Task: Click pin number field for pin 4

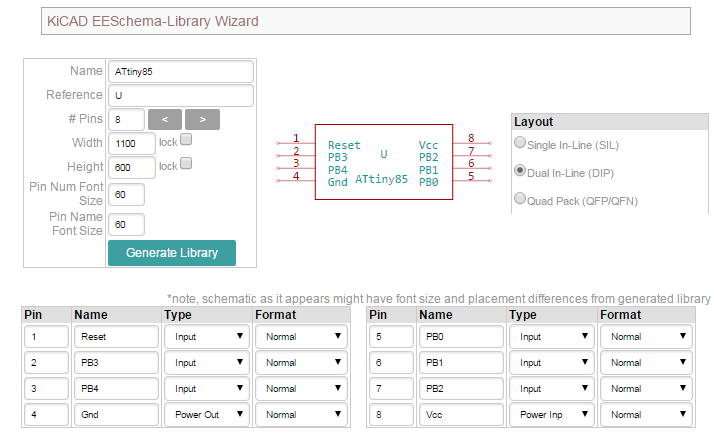Action: (46, 415)
